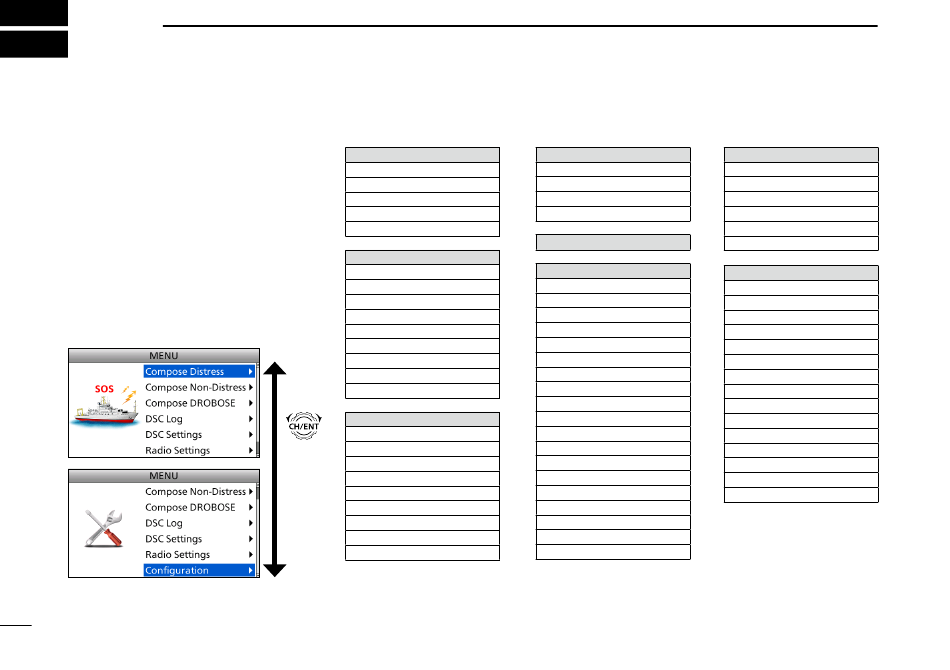Click the scrollbar of the tools-icon menu
The image size is (950, 670).
pyautogui.click(x=257, y=530)
